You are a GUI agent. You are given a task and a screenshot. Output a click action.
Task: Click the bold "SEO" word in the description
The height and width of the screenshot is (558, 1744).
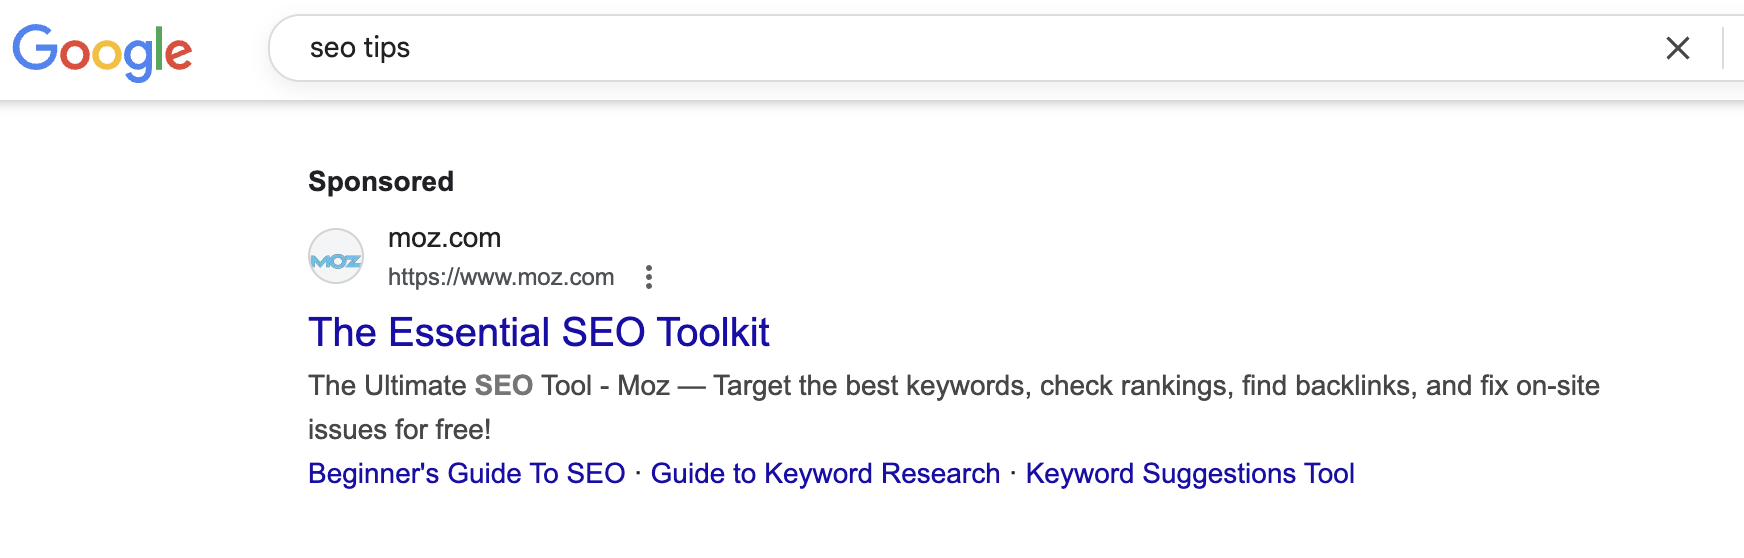(x=503, y=385)
